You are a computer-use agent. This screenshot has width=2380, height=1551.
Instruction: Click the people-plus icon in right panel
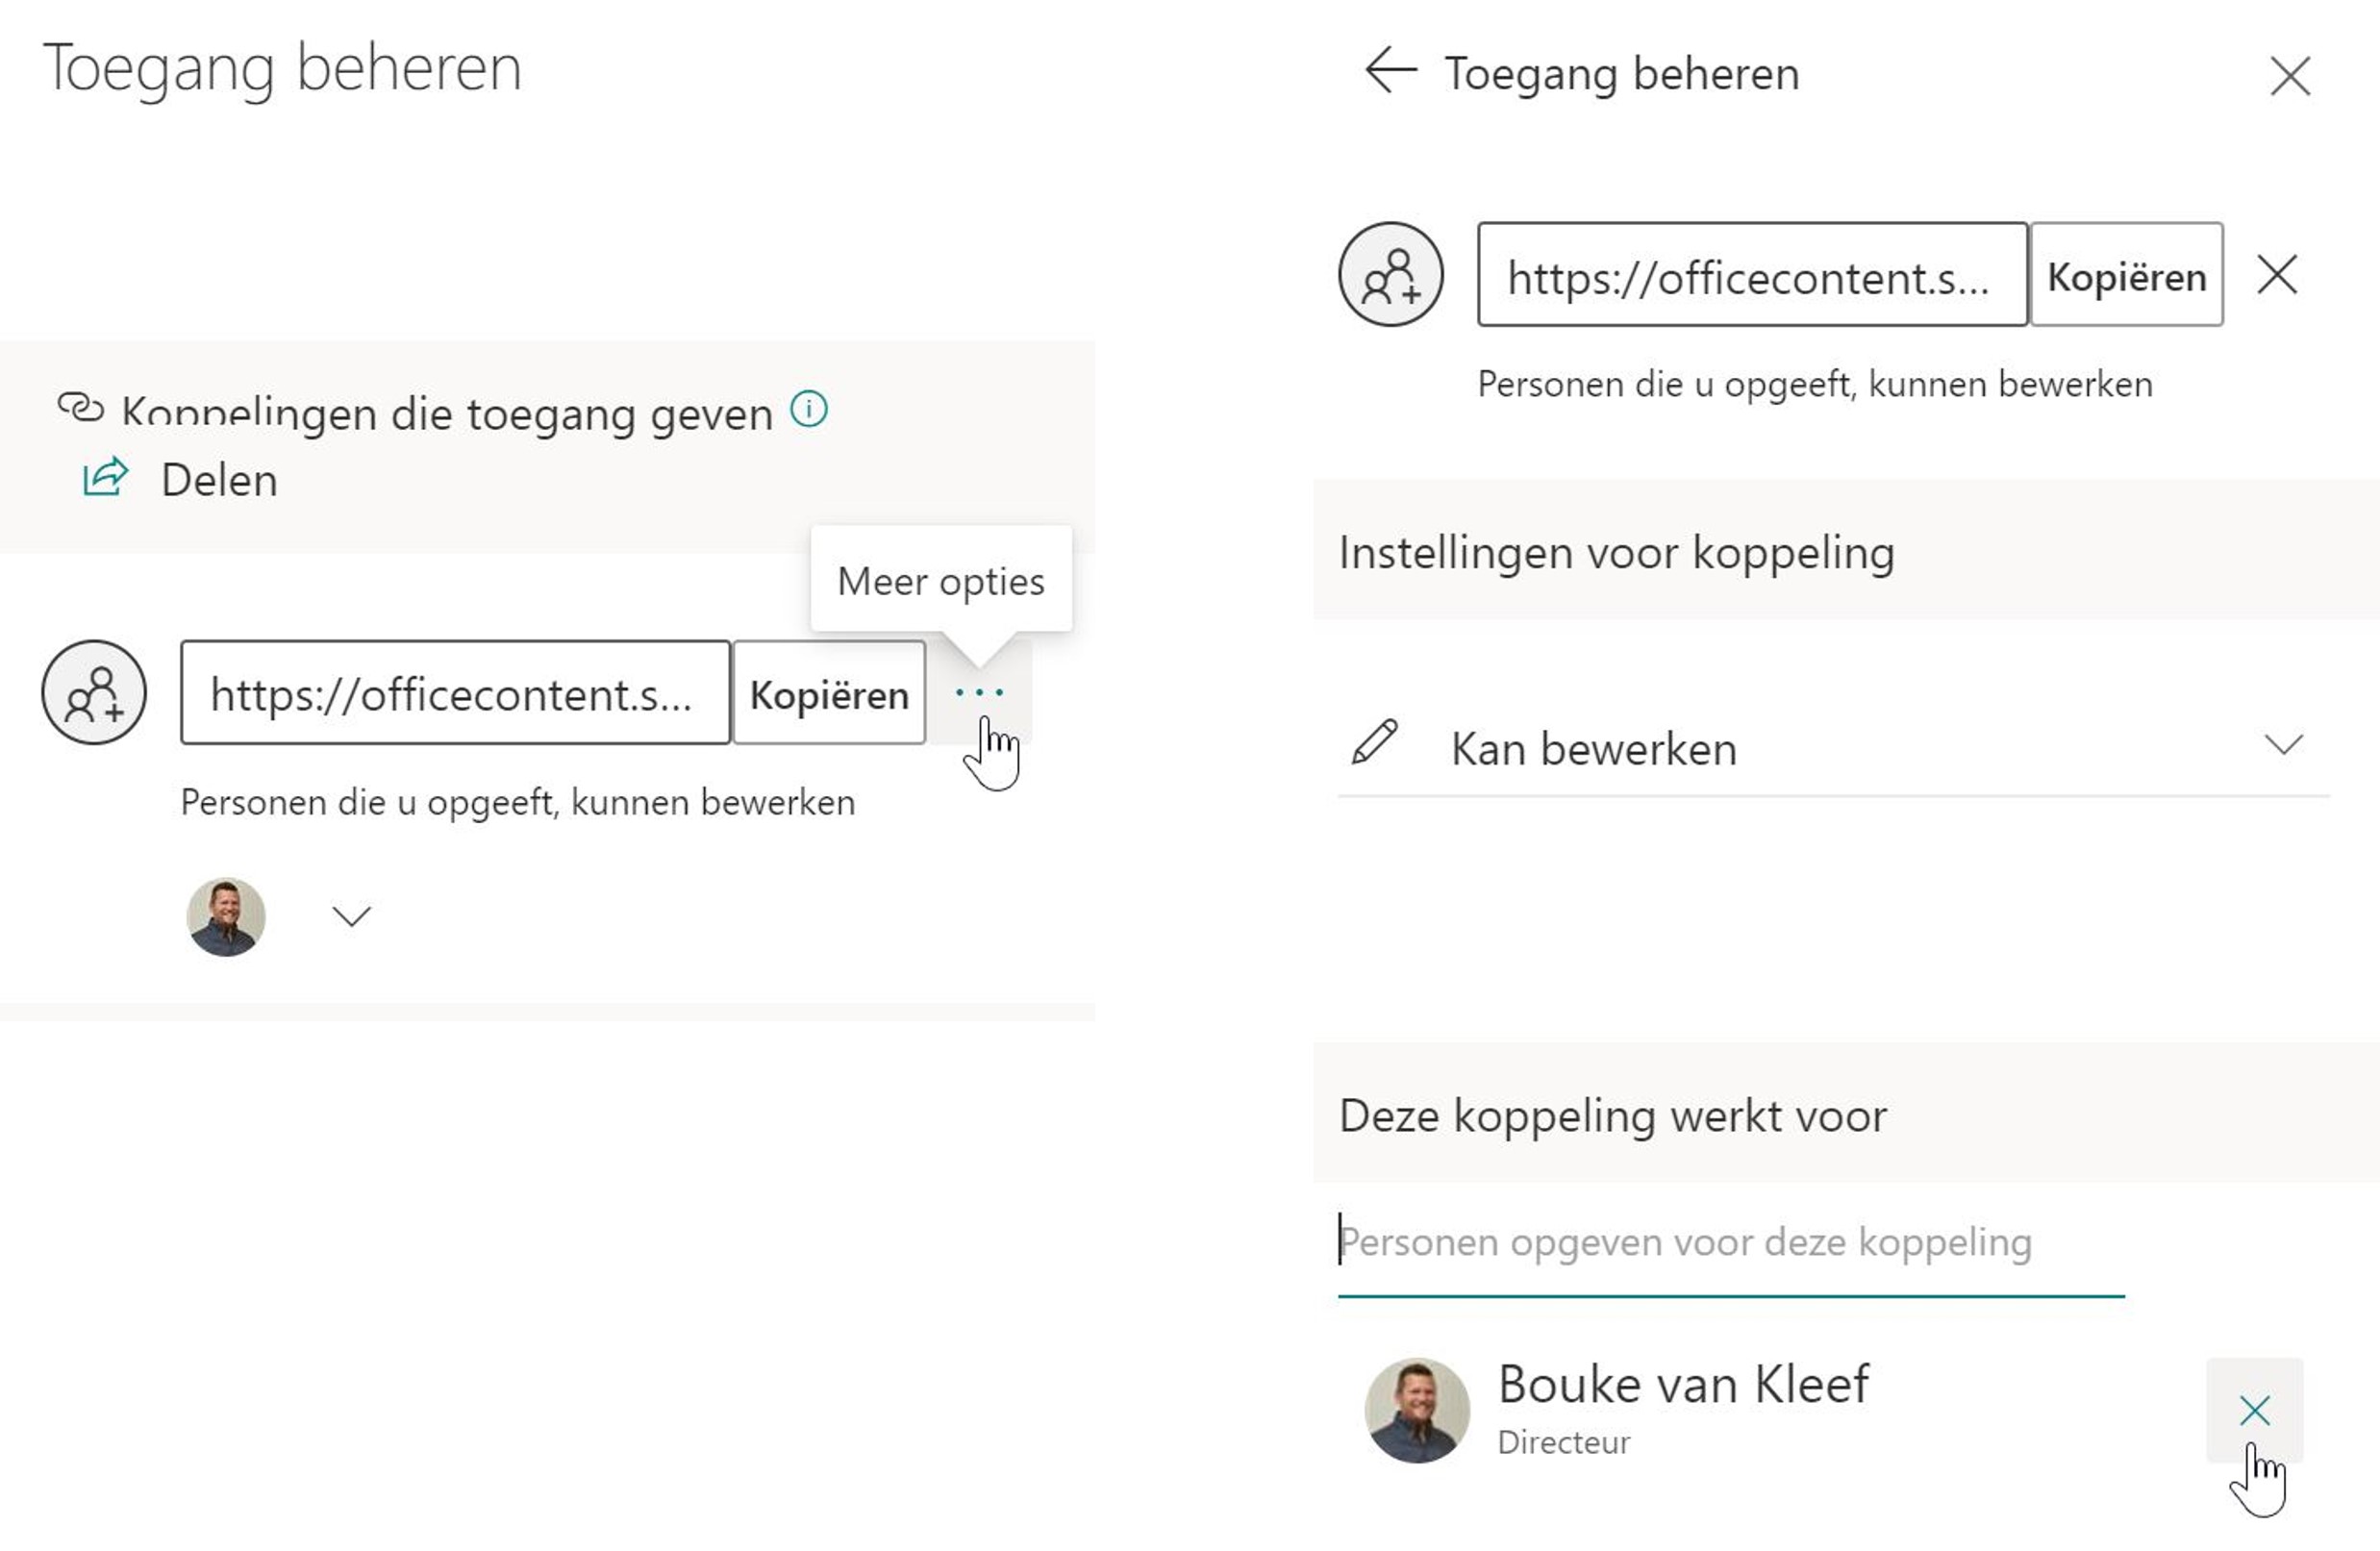click(x=1391, y=274)
